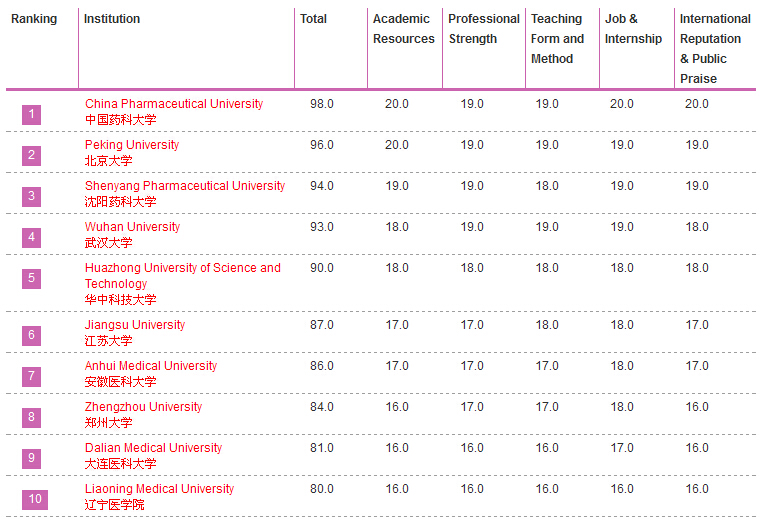
Task: Click the Professional Strength column header
Action: tap(484, 29)
